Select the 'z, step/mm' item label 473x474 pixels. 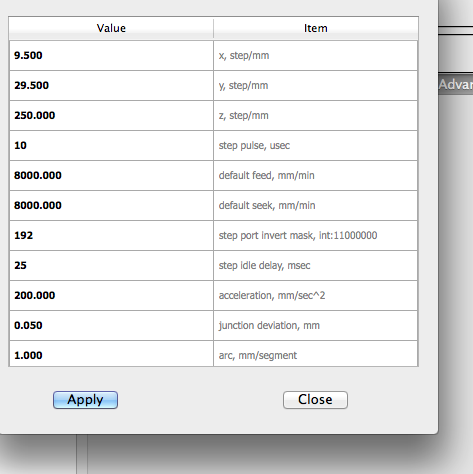click(243, 116)
